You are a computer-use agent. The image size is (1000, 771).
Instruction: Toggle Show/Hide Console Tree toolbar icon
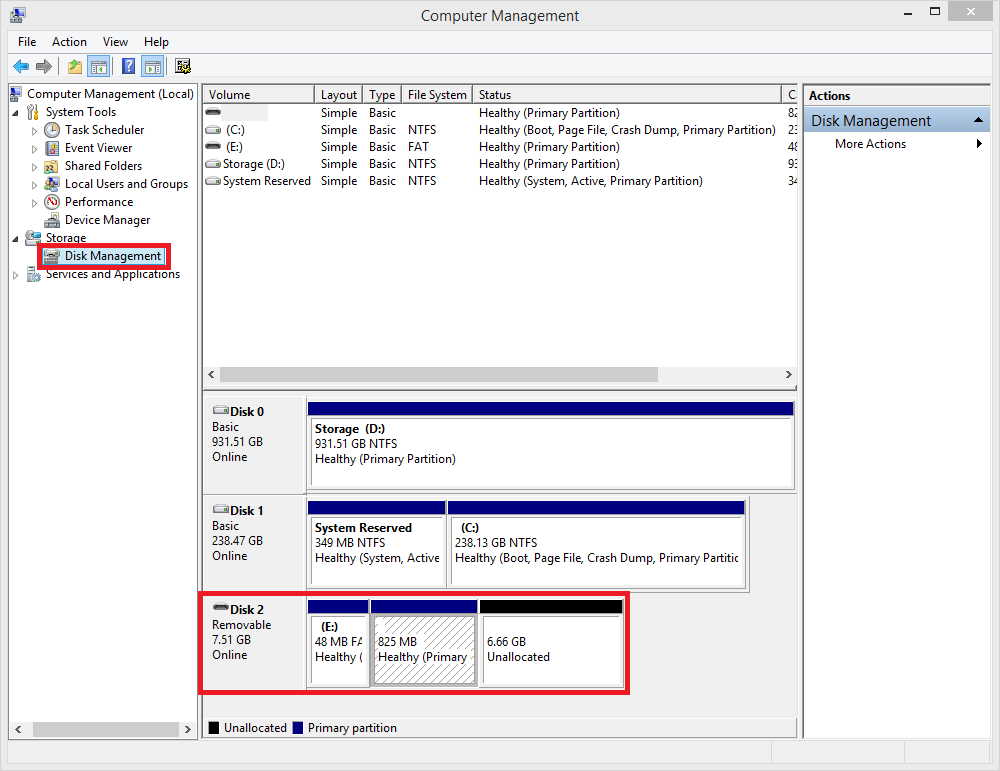(98, 67)
